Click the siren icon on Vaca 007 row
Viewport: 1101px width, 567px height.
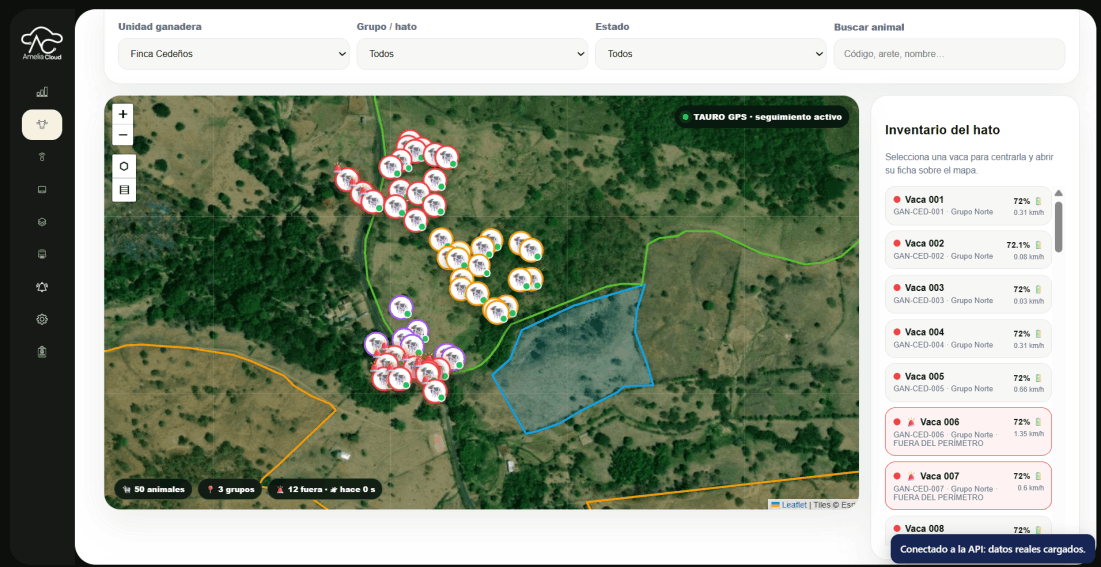click(x=911, y=476)
